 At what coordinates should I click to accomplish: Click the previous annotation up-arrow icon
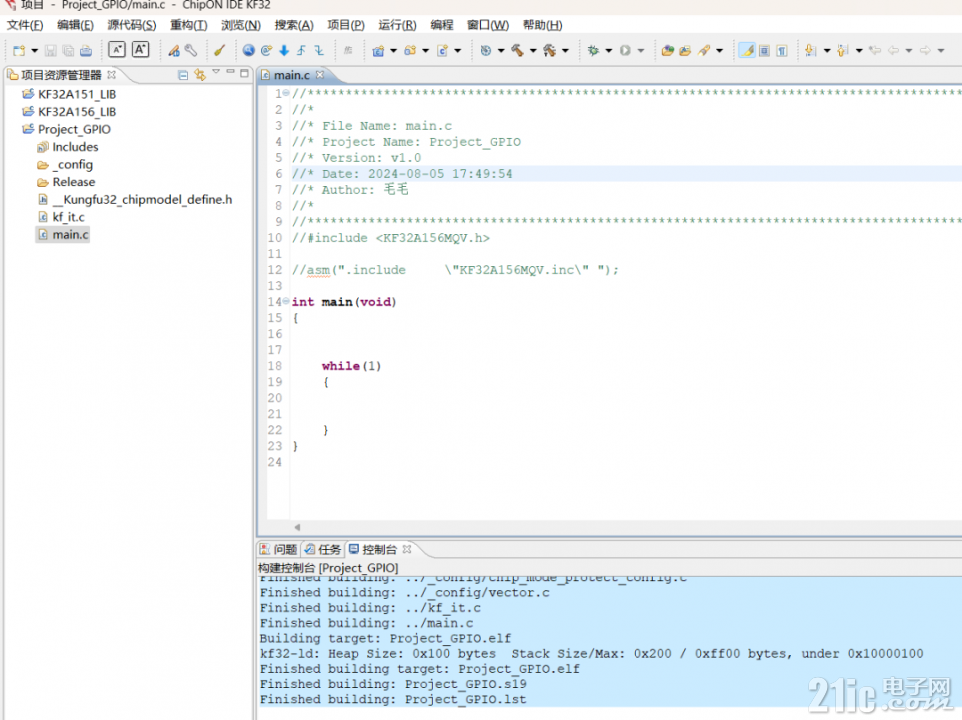(842, 50)
